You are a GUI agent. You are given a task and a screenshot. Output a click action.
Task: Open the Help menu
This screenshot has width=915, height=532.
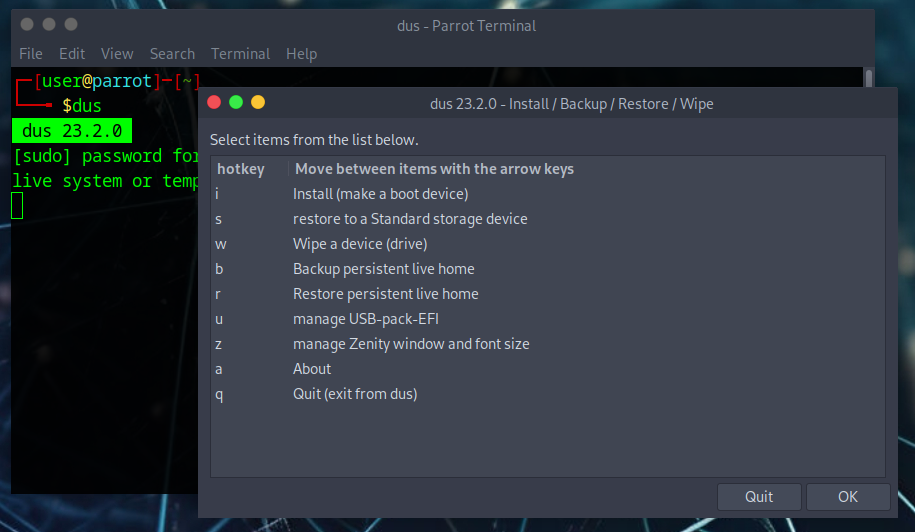pos(301,54)
